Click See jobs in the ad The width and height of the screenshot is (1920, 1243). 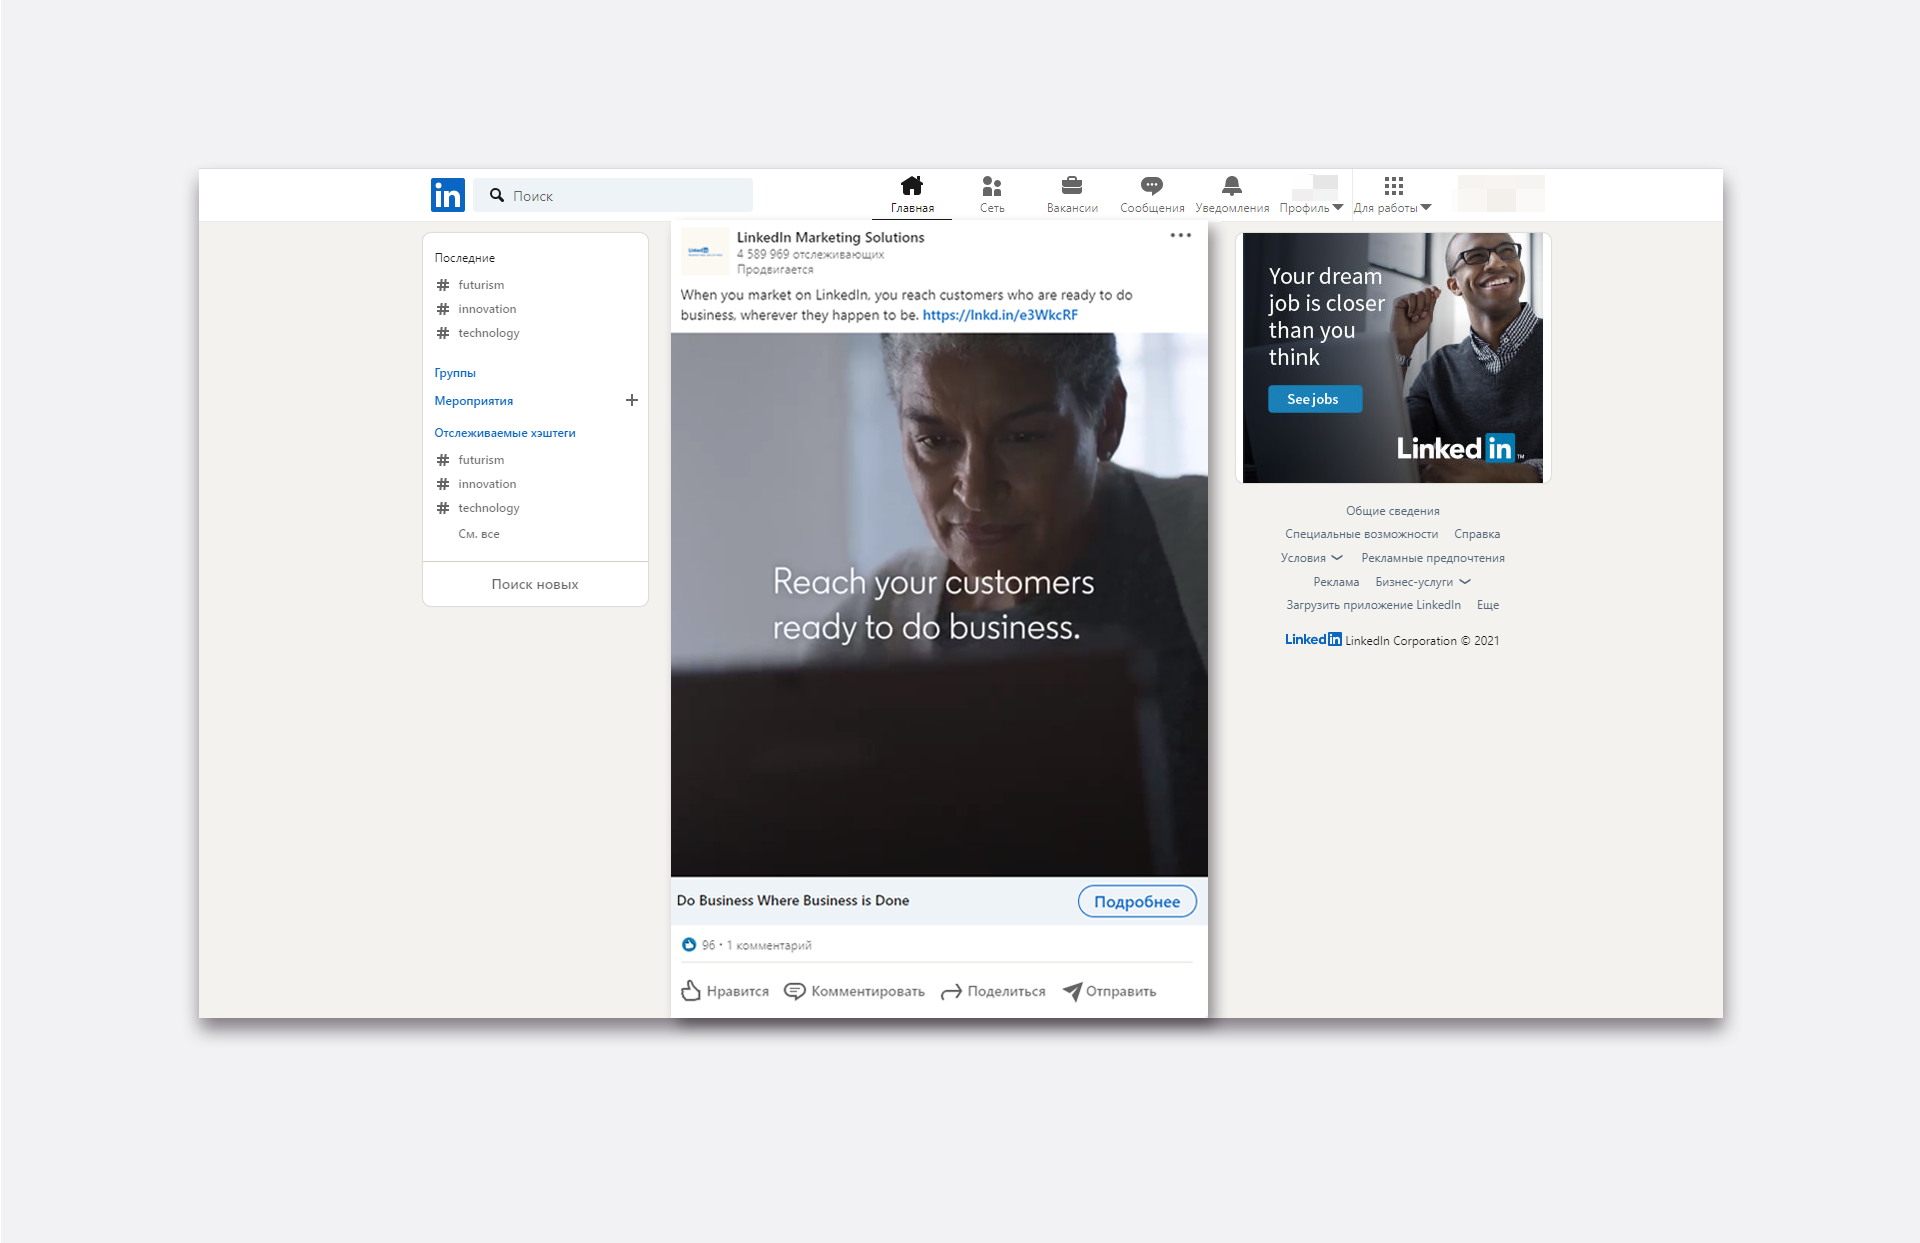click(1313, 399)
